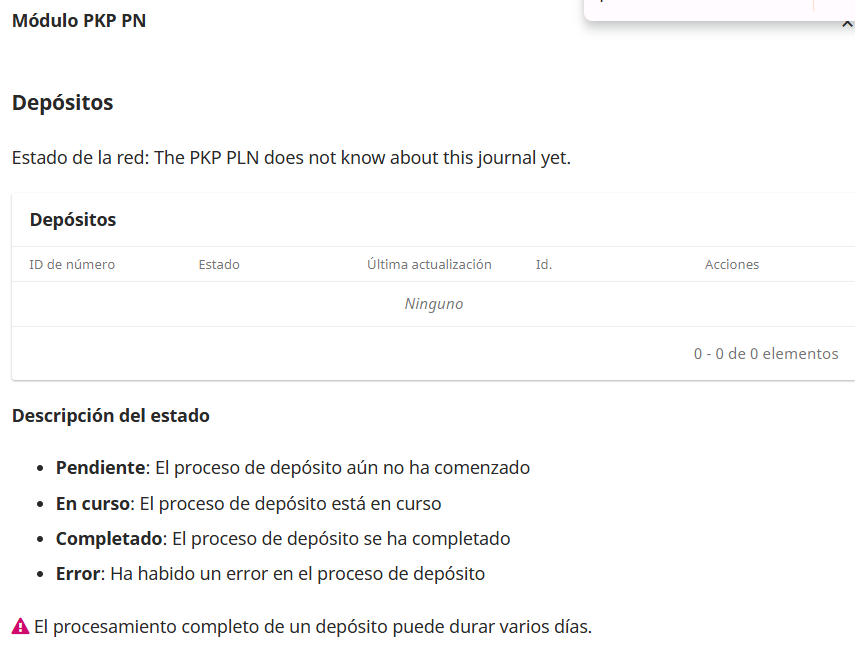Click the Estado column header

click(219, 265)
